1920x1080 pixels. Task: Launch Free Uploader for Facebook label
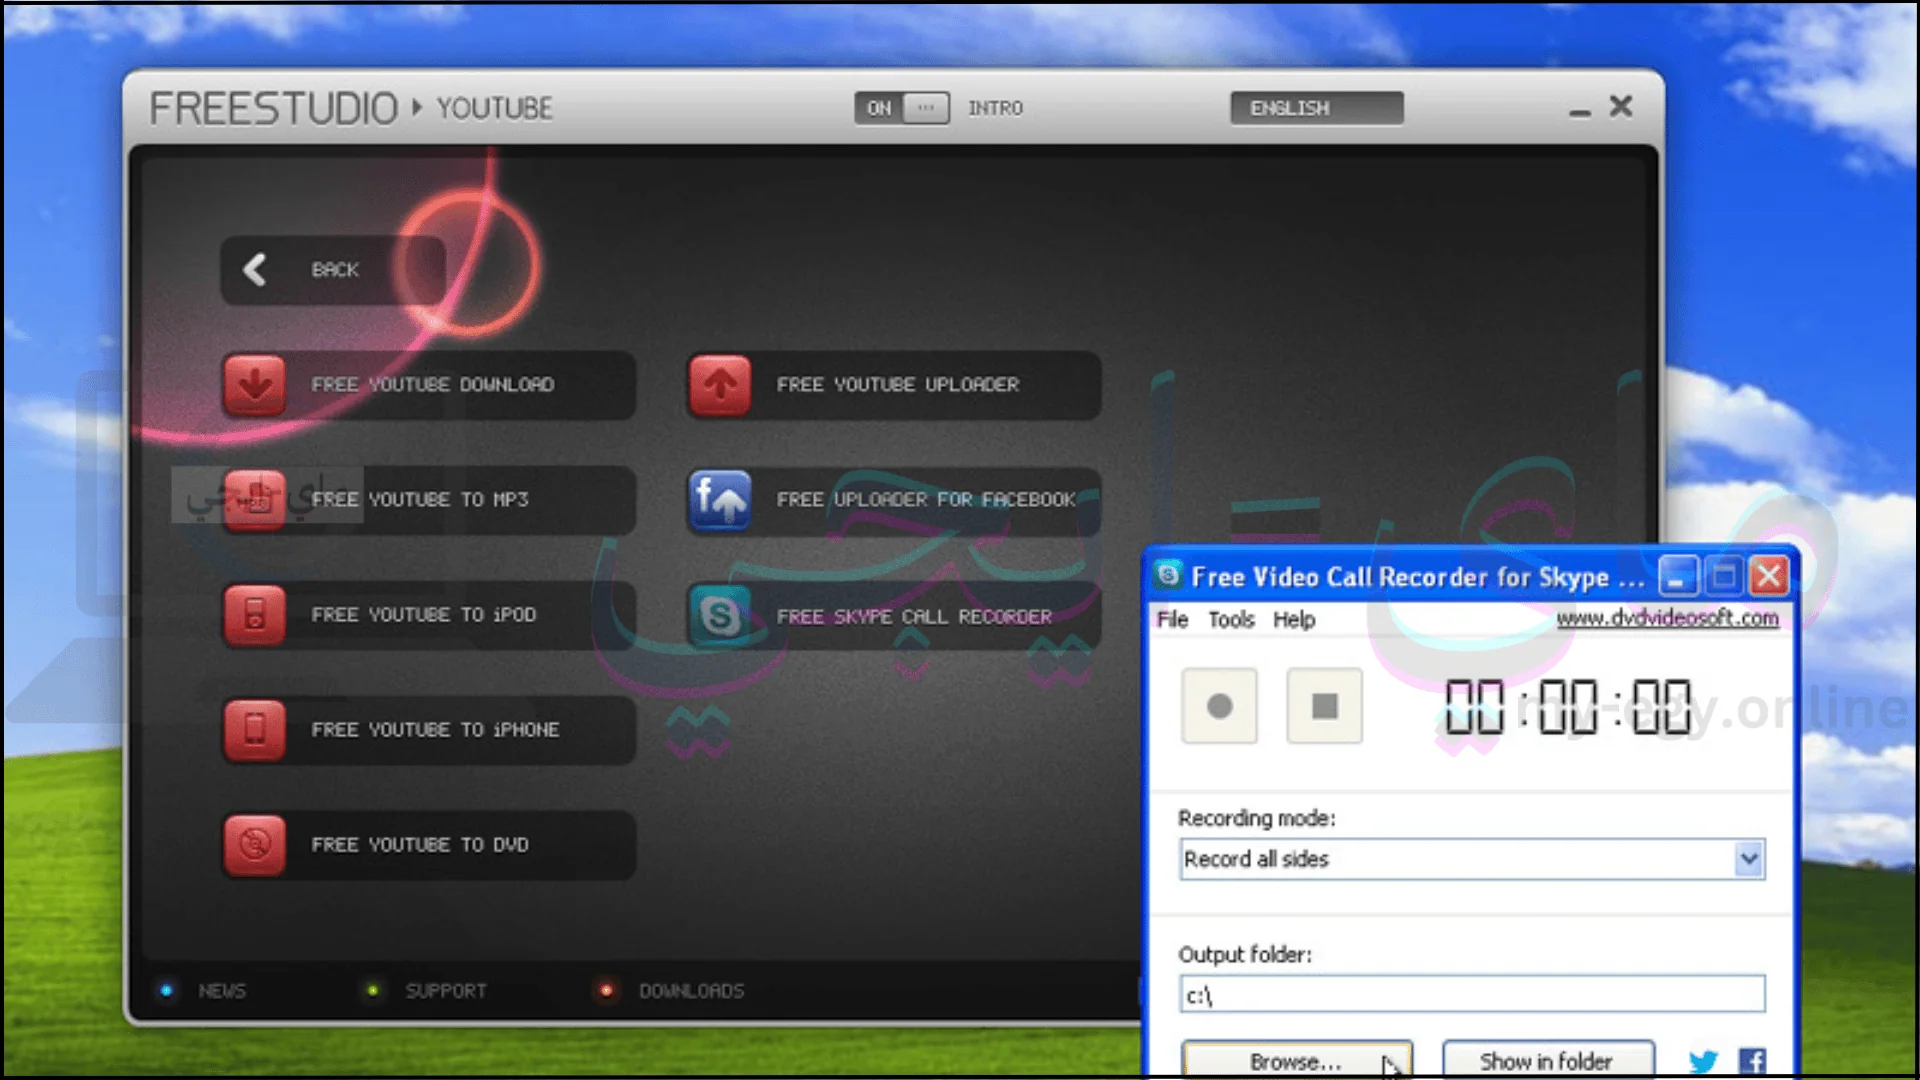(926, 500)
